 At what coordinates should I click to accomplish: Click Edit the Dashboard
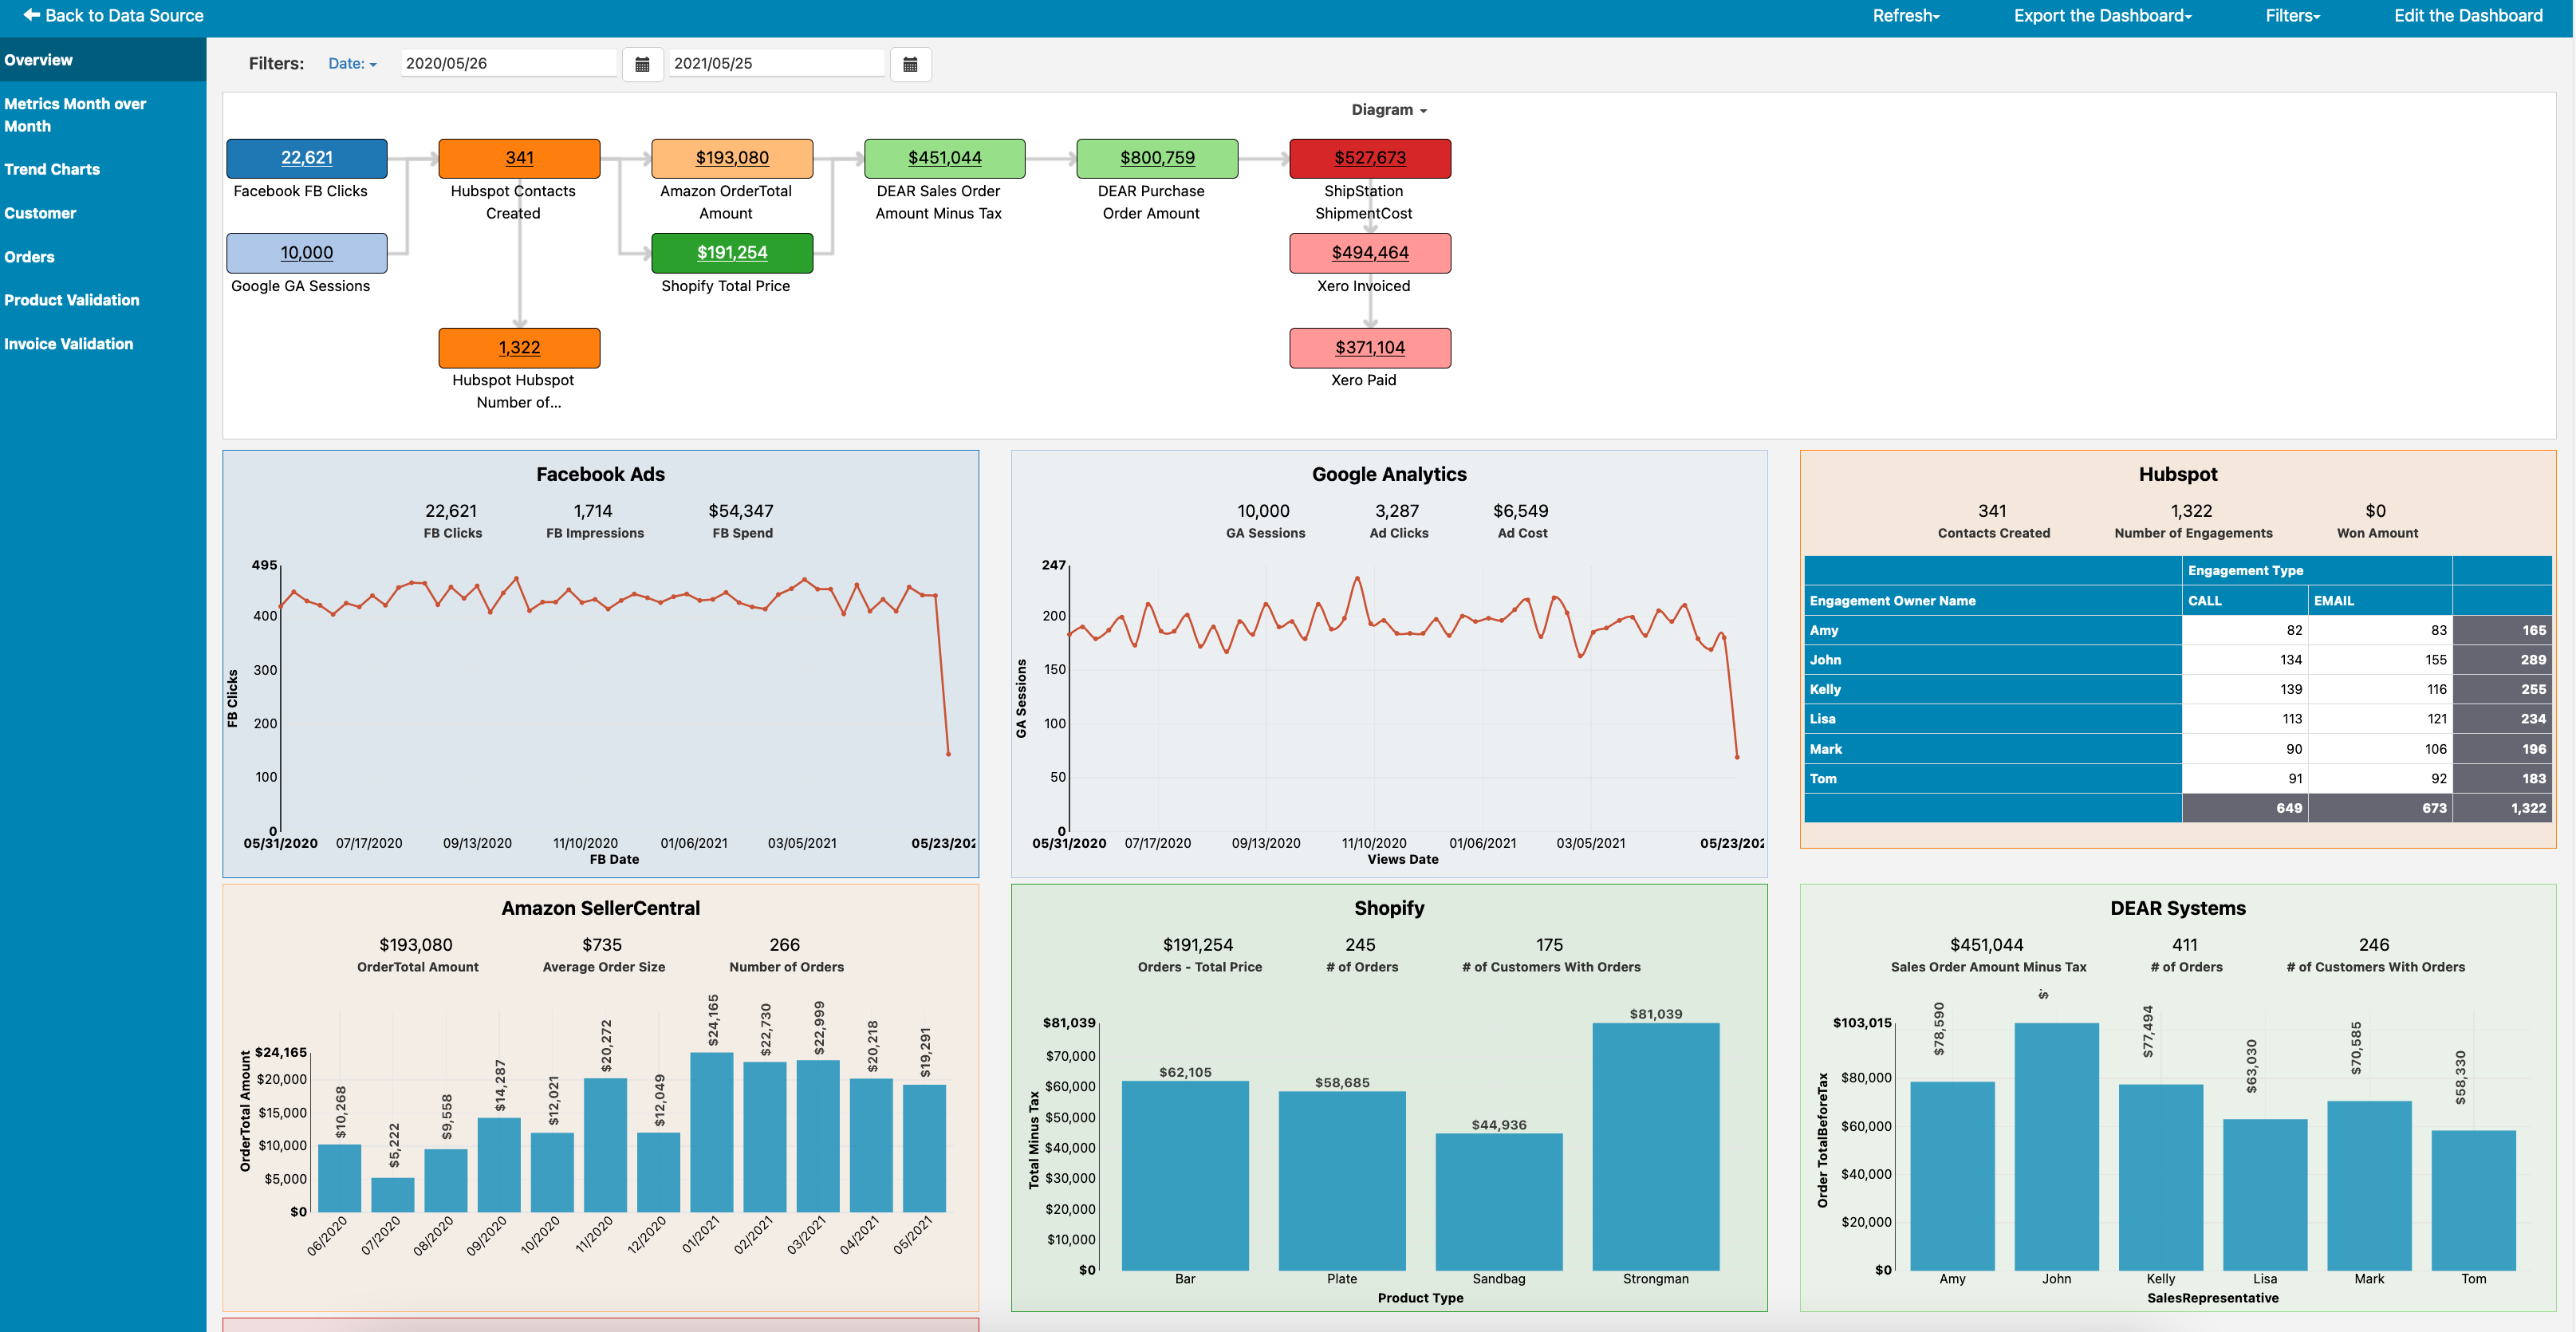pos(2467,16)
